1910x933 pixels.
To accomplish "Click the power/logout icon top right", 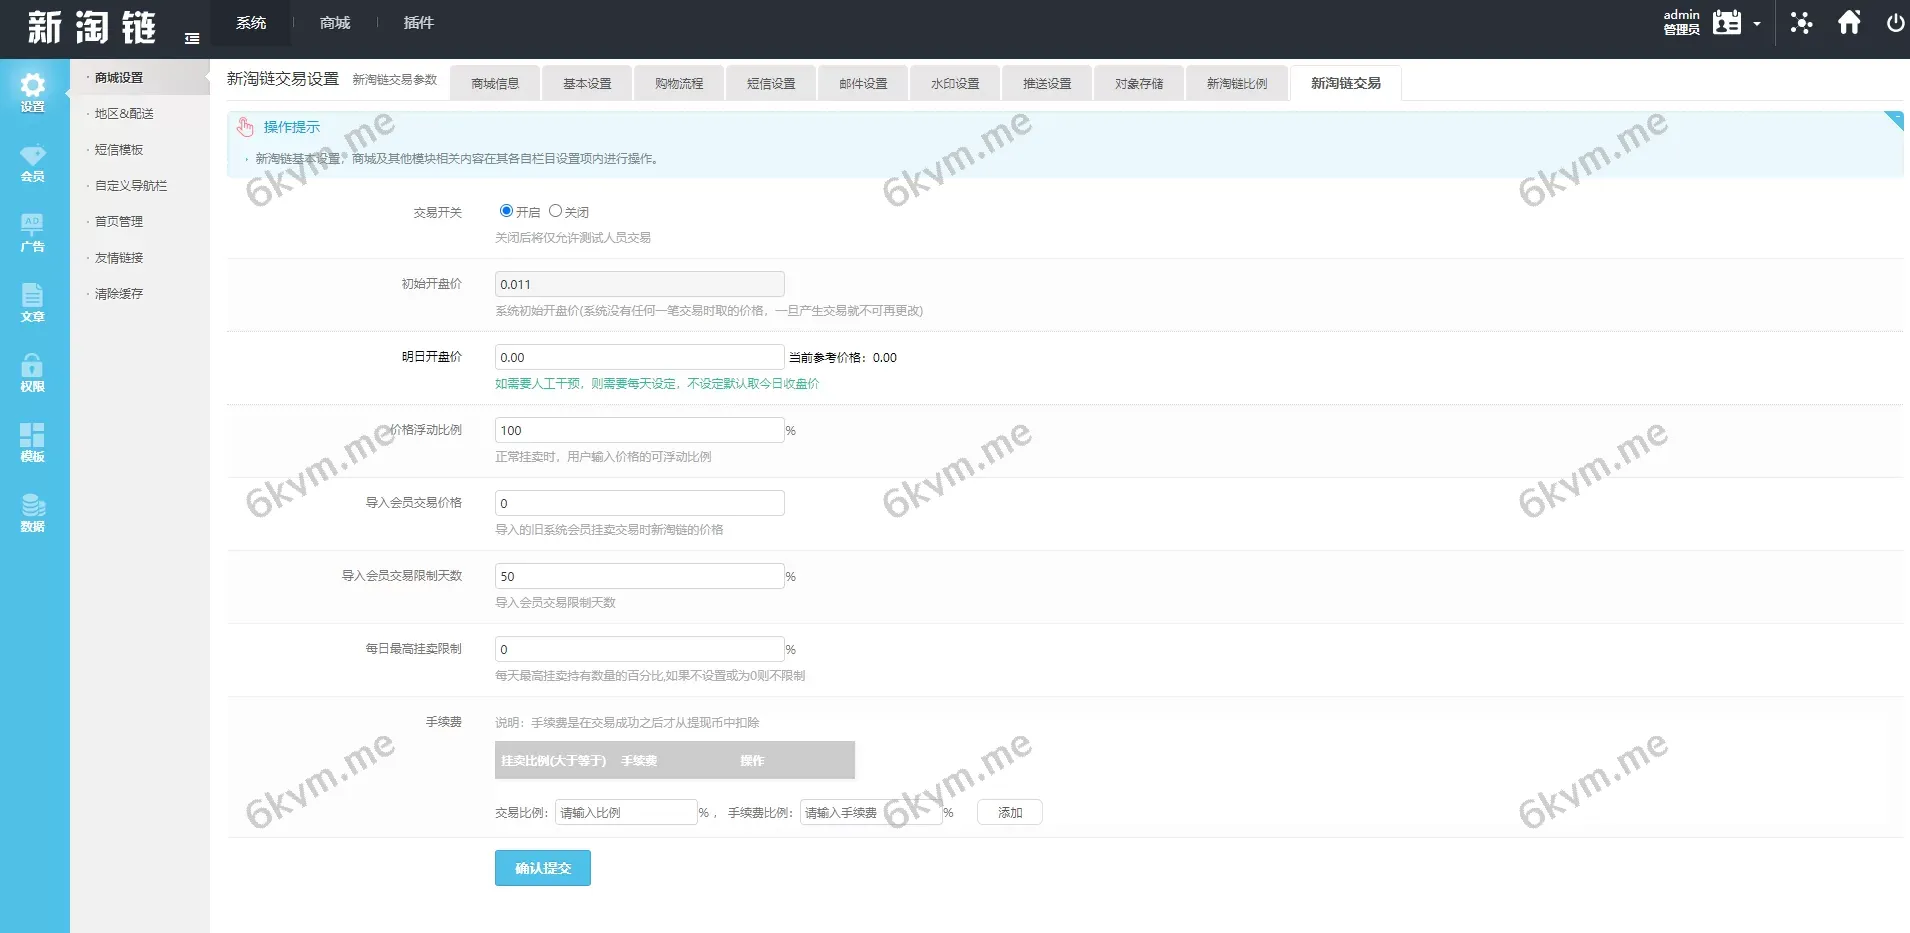I will click(x=1895, y=22).
